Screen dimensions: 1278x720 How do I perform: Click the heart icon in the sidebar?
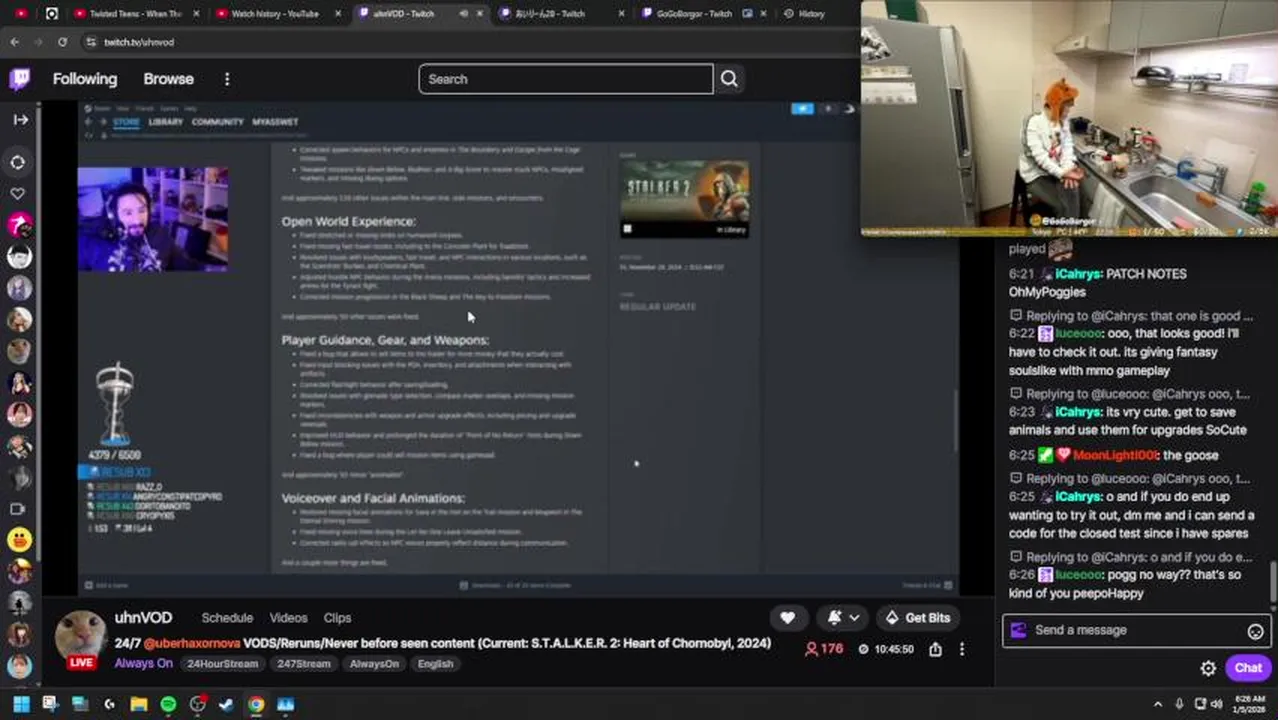[x=18, y=193]
